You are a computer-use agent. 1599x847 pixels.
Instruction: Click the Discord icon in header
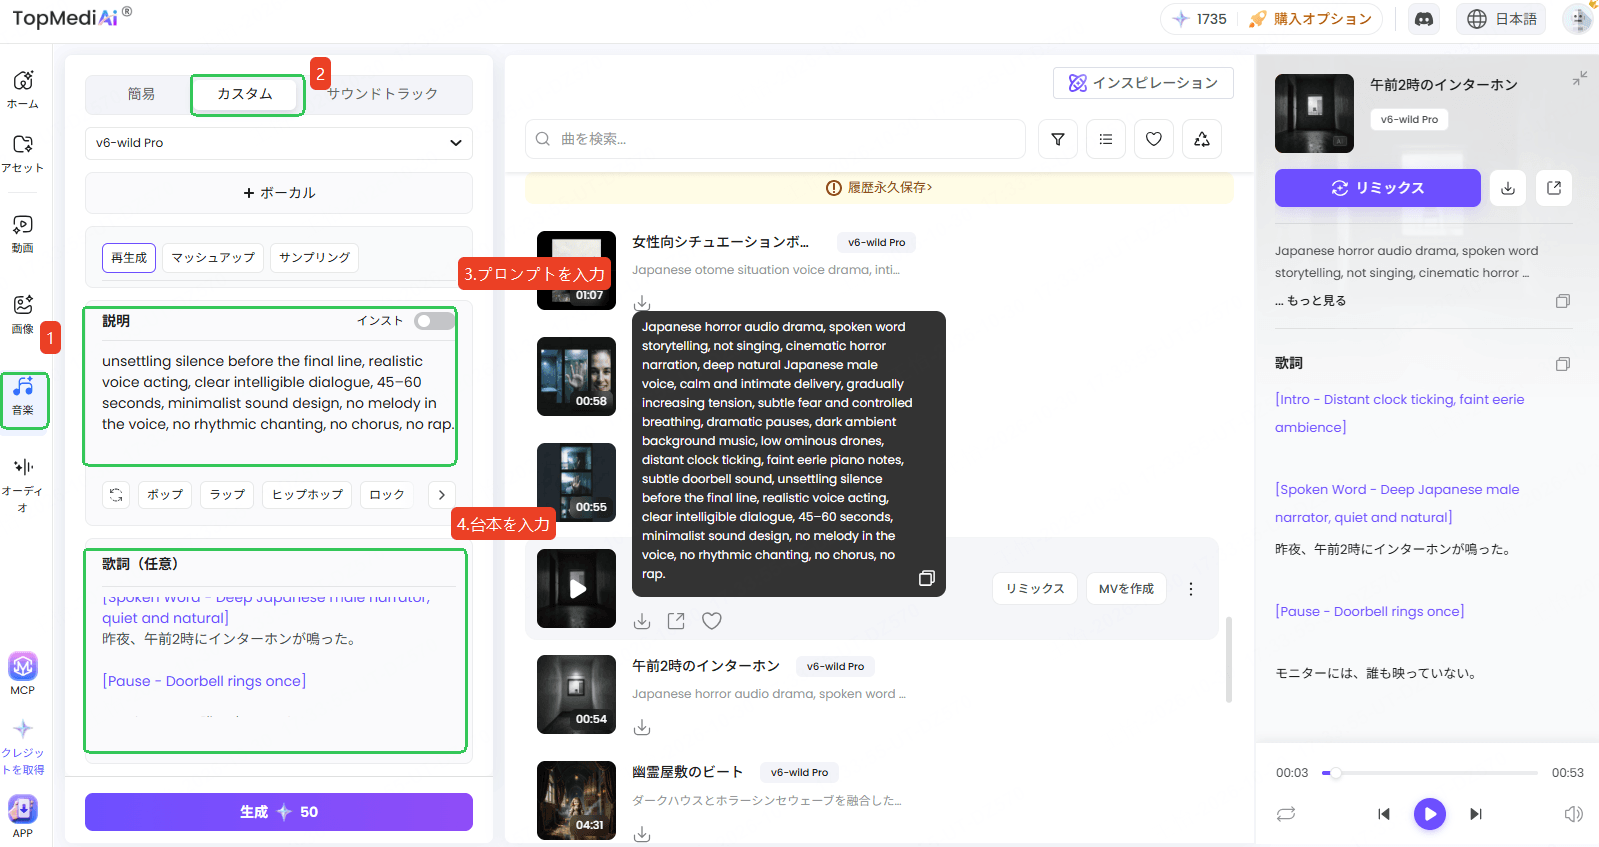point(1424,19)
